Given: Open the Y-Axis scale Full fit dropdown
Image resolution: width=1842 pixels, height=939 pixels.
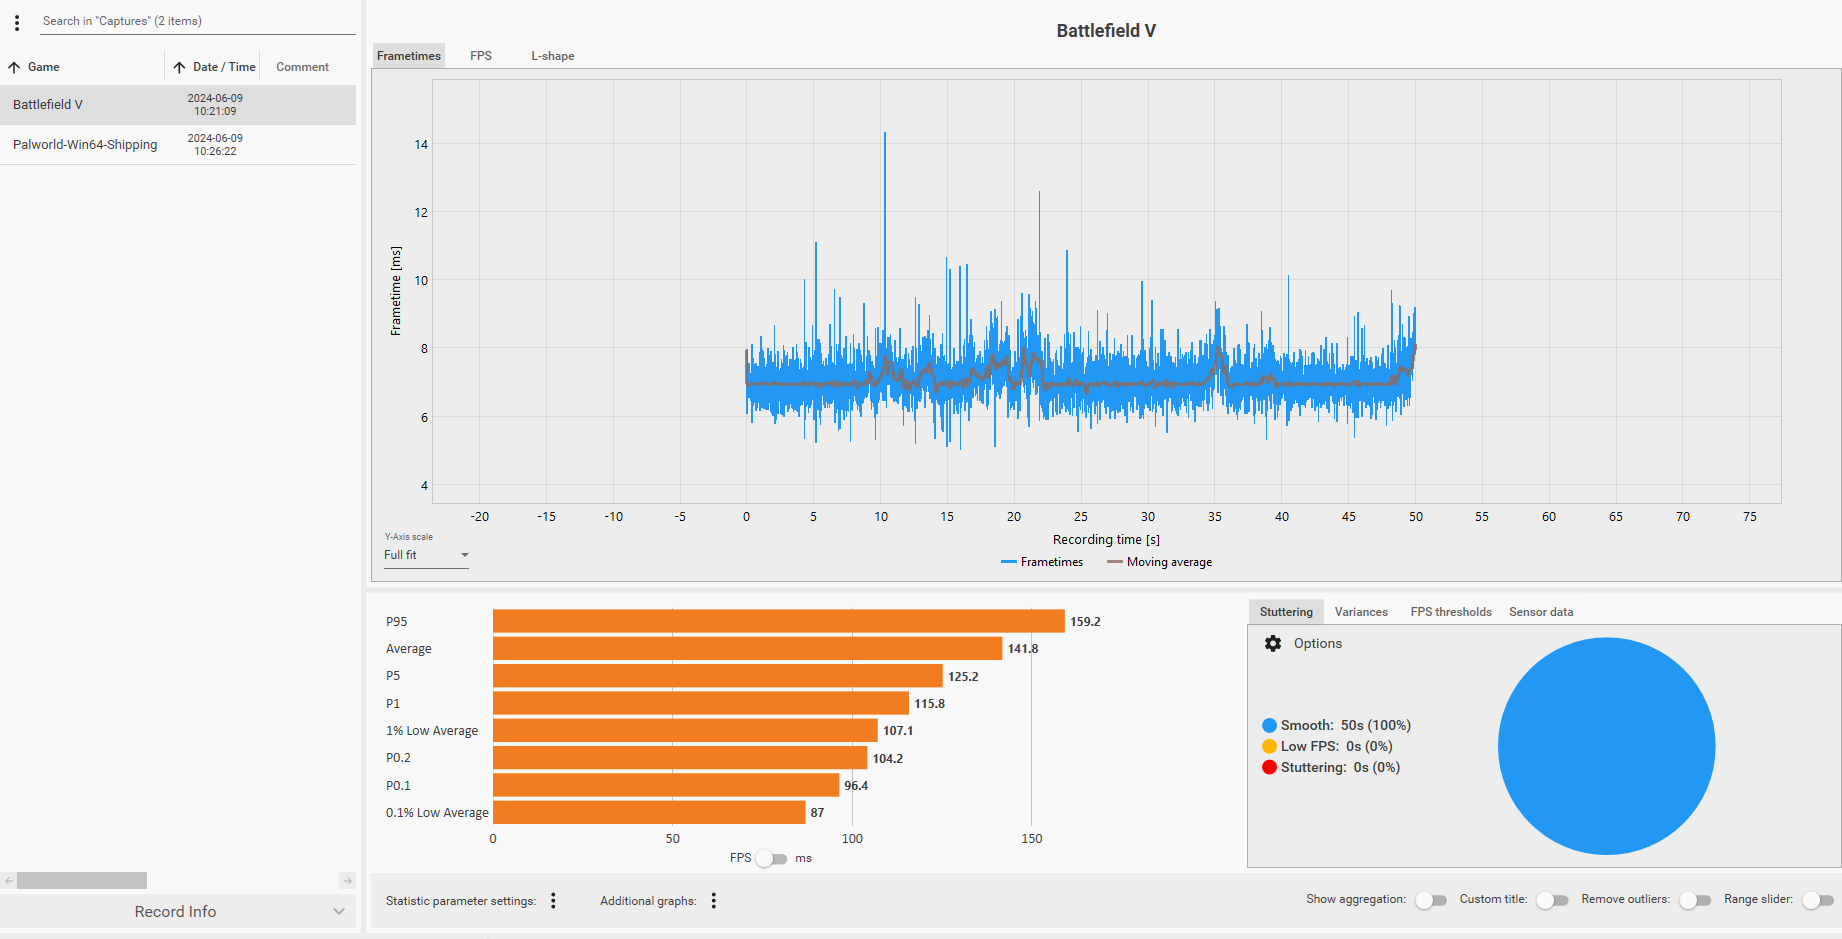Looking at the screenshot, I should click(x=426, y=555).
